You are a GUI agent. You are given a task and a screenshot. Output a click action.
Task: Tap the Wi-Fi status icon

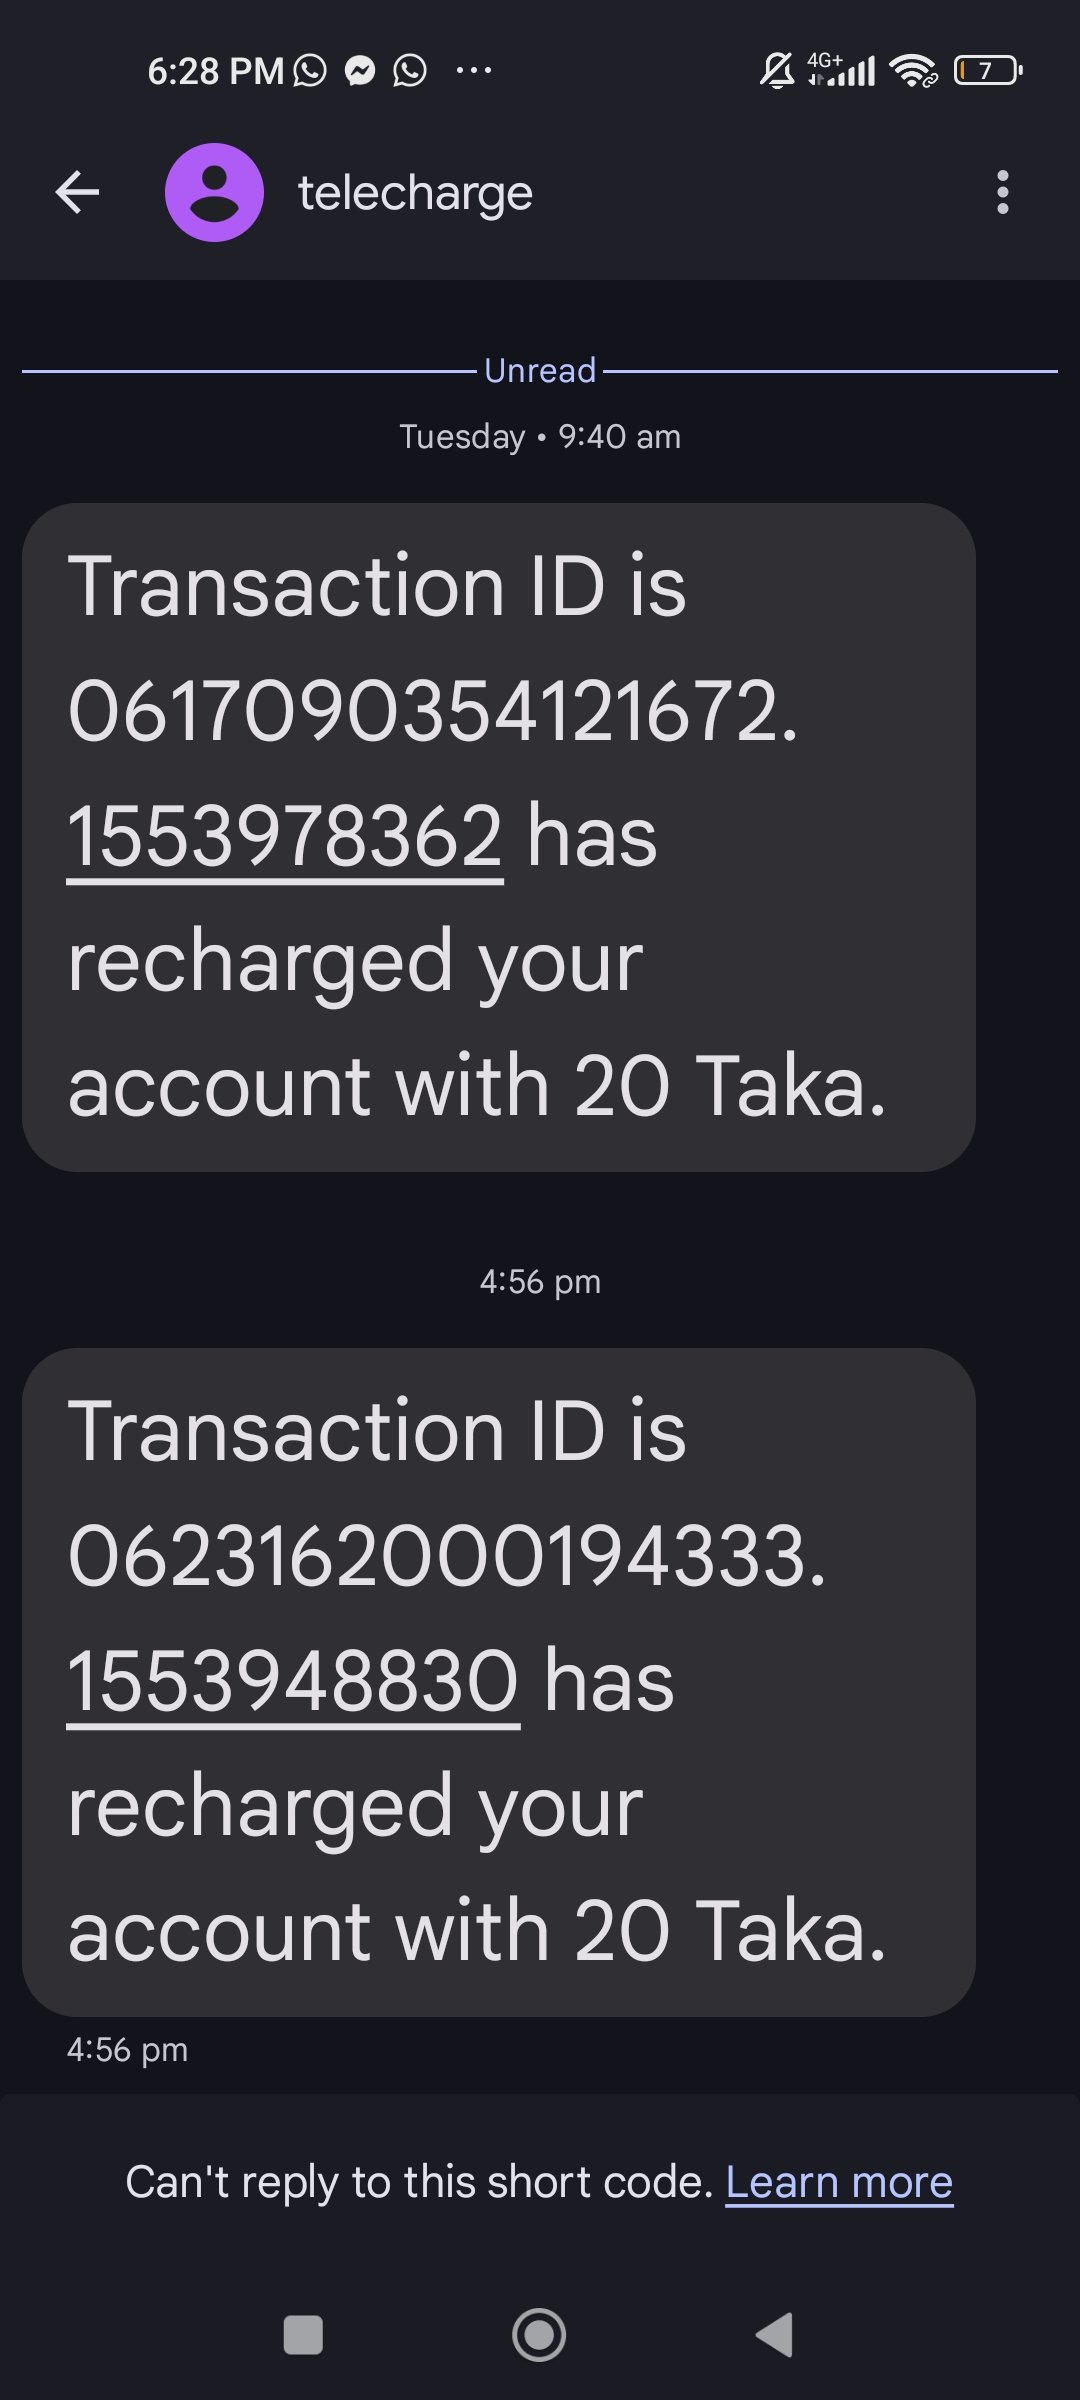click(x=913, y=70)
